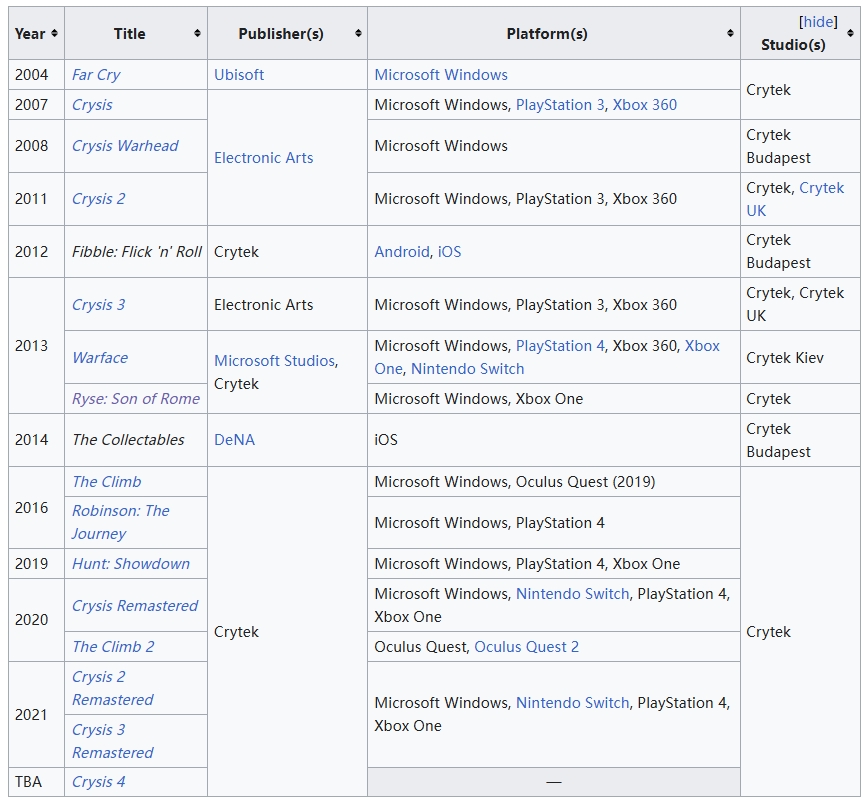The width and height of the screenshot is (868, 807).
Task: Select iOS text in The Collectables row
Action: pos(386,439)
